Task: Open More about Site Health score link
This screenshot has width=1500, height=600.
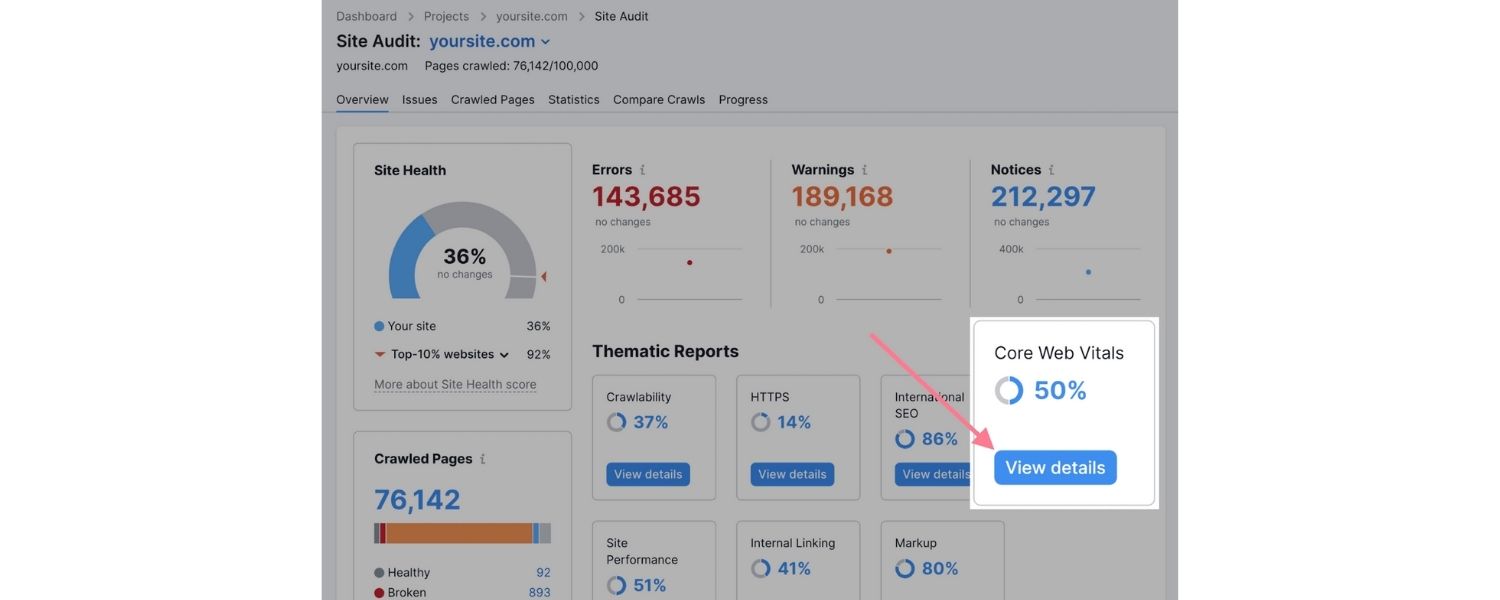Action: pyautogui.click(x=455, y=384)
